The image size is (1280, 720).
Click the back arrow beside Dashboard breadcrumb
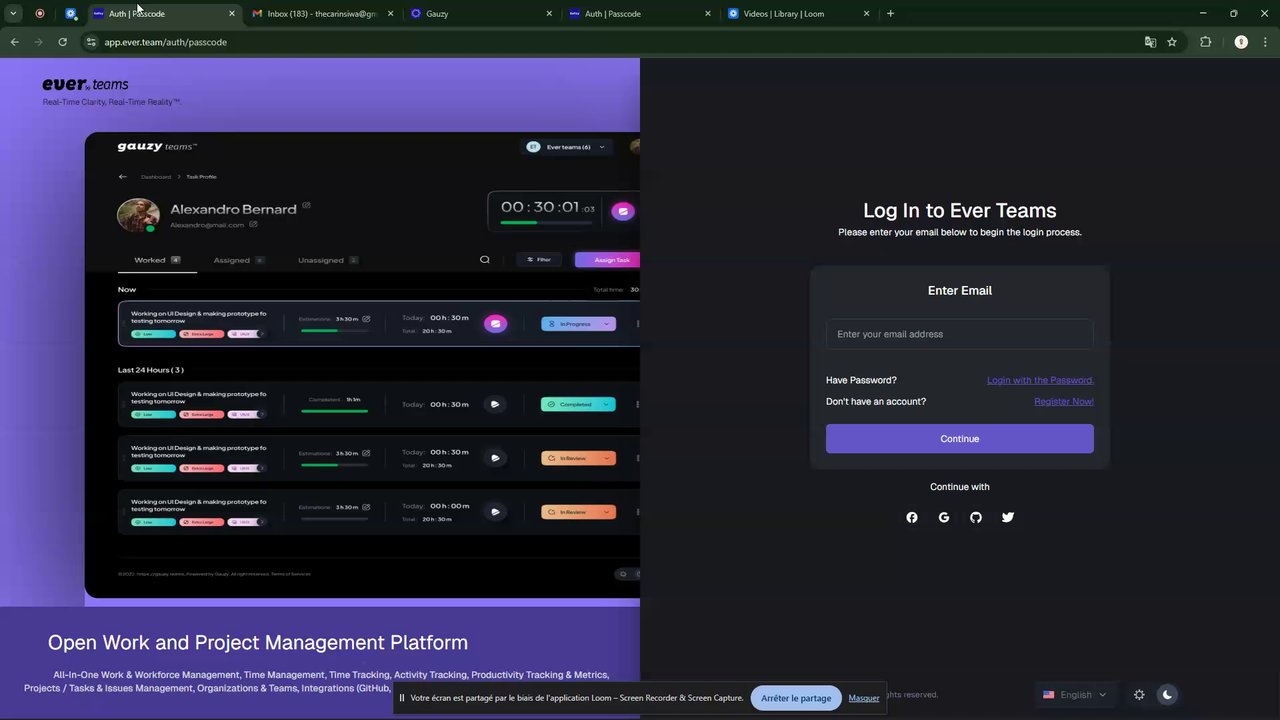click(123, 177)
